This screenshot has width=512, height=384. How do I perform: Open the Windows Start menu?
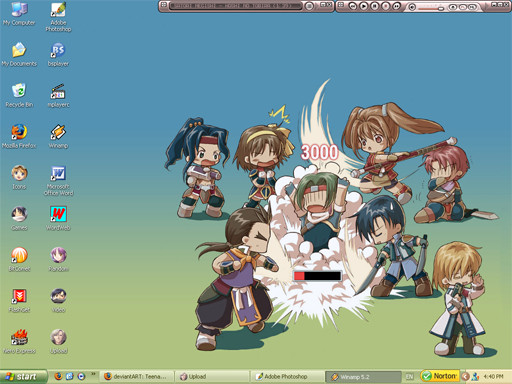tap(23, 377)
